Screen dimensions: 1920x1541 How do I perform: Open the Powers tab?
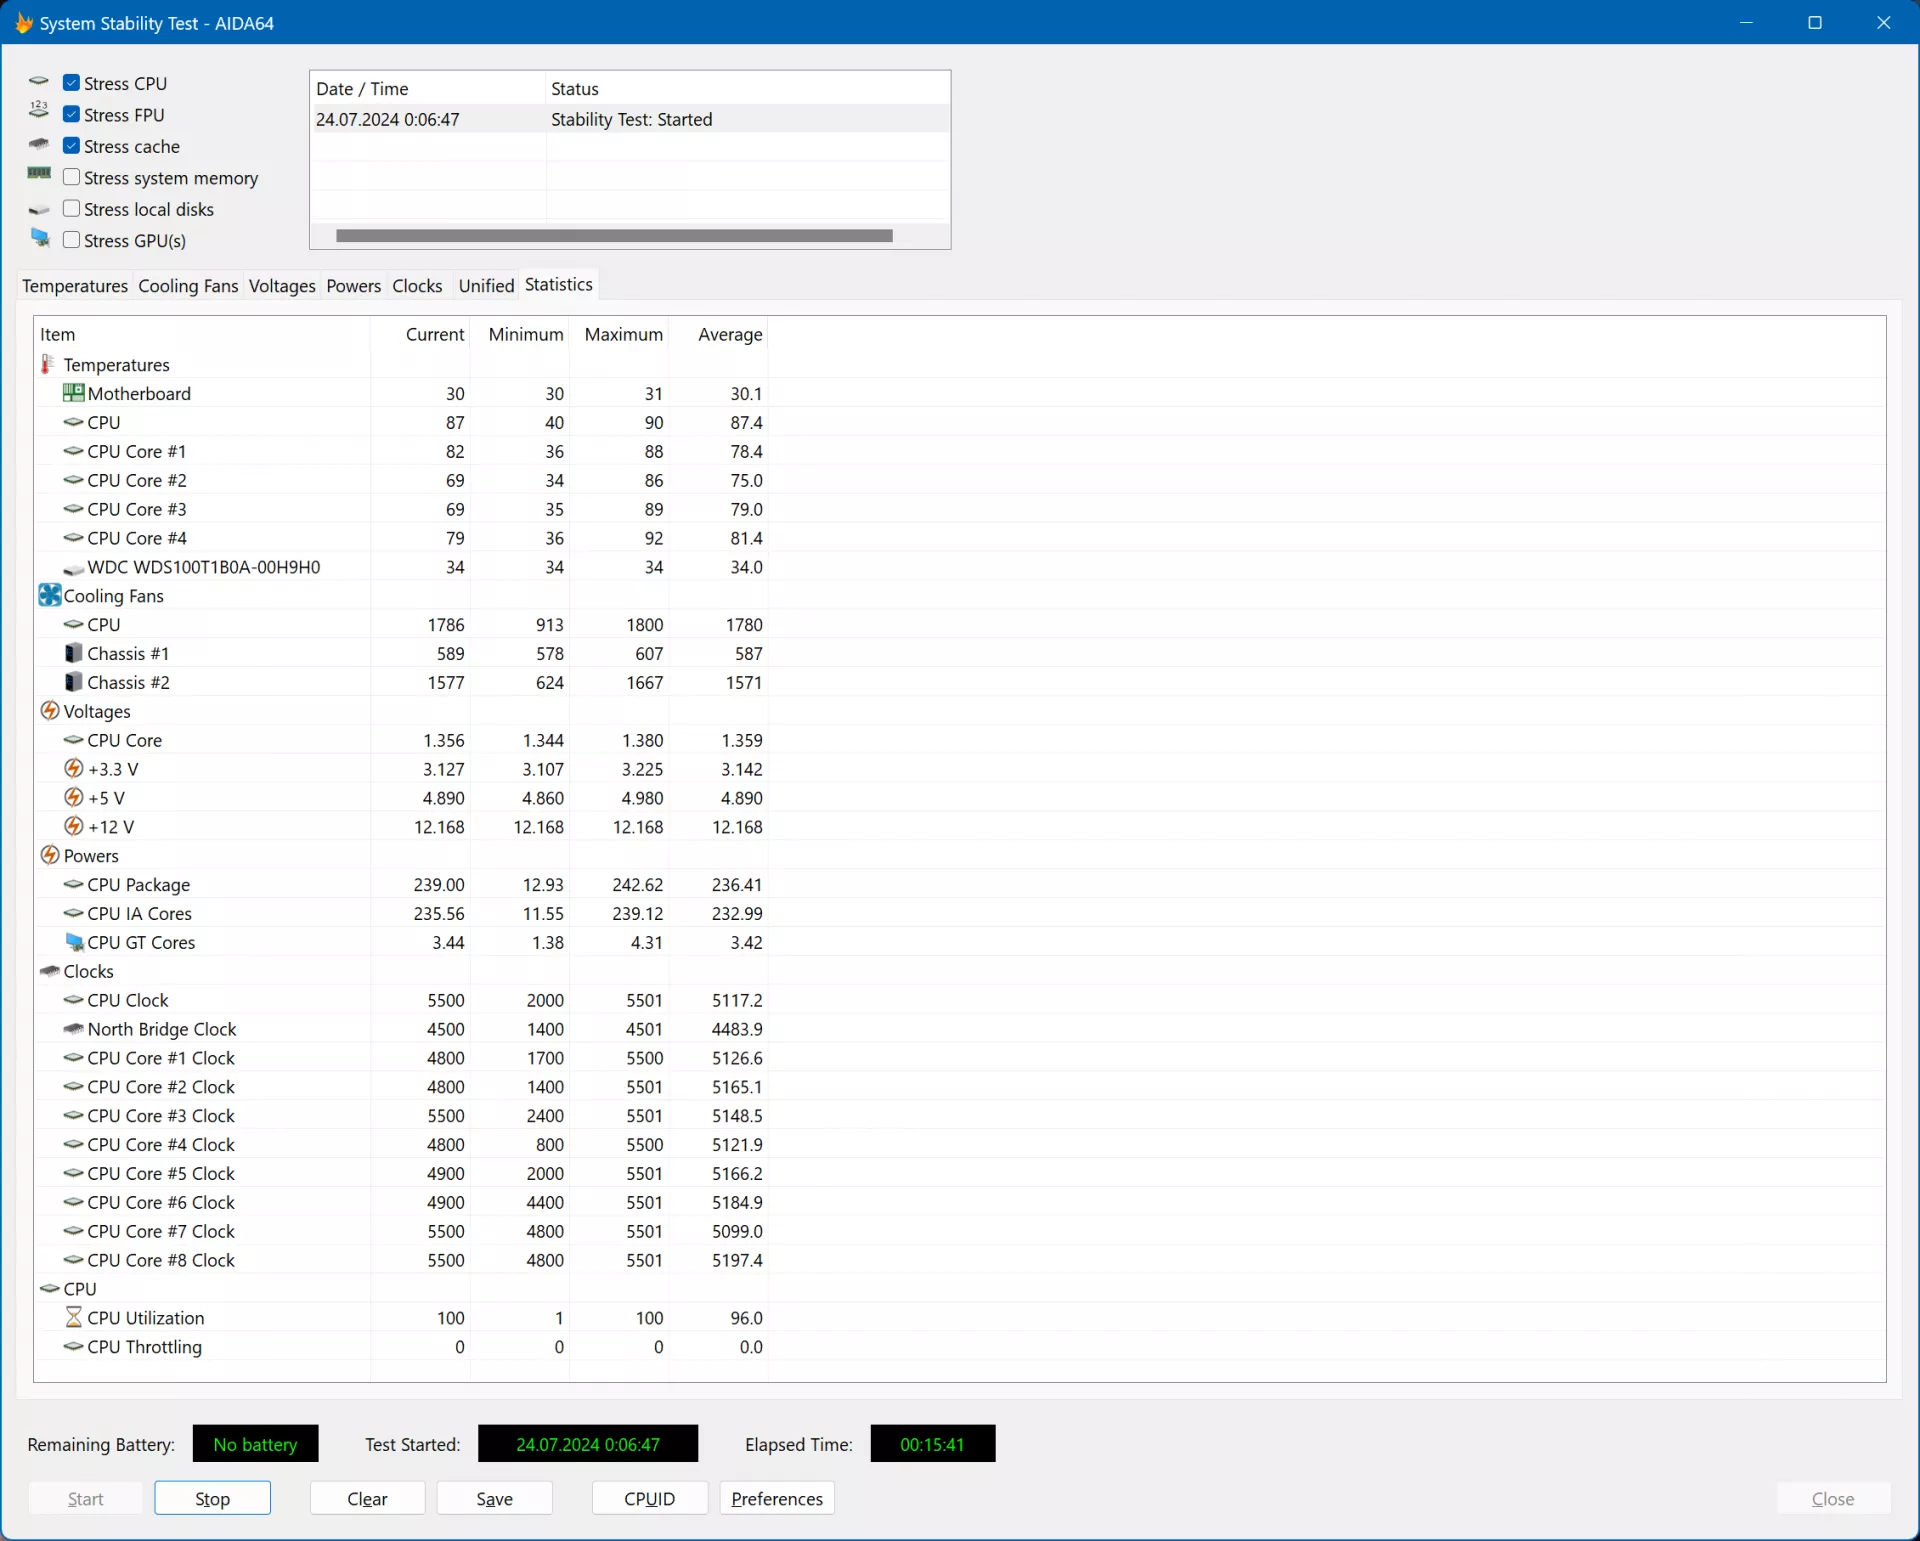[354, 286]
